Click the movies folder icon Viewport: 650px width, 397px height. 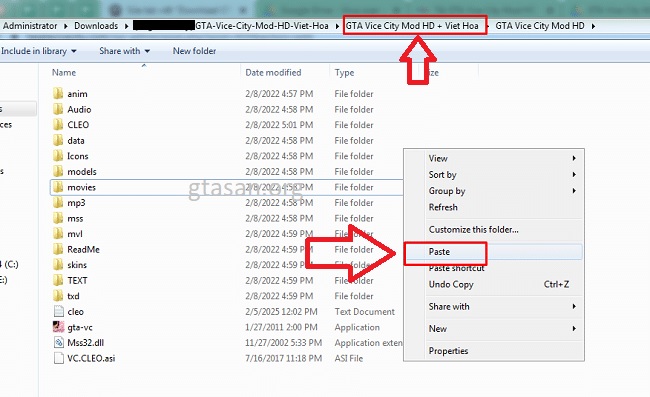pyautogui.click(x=58, y=187)
